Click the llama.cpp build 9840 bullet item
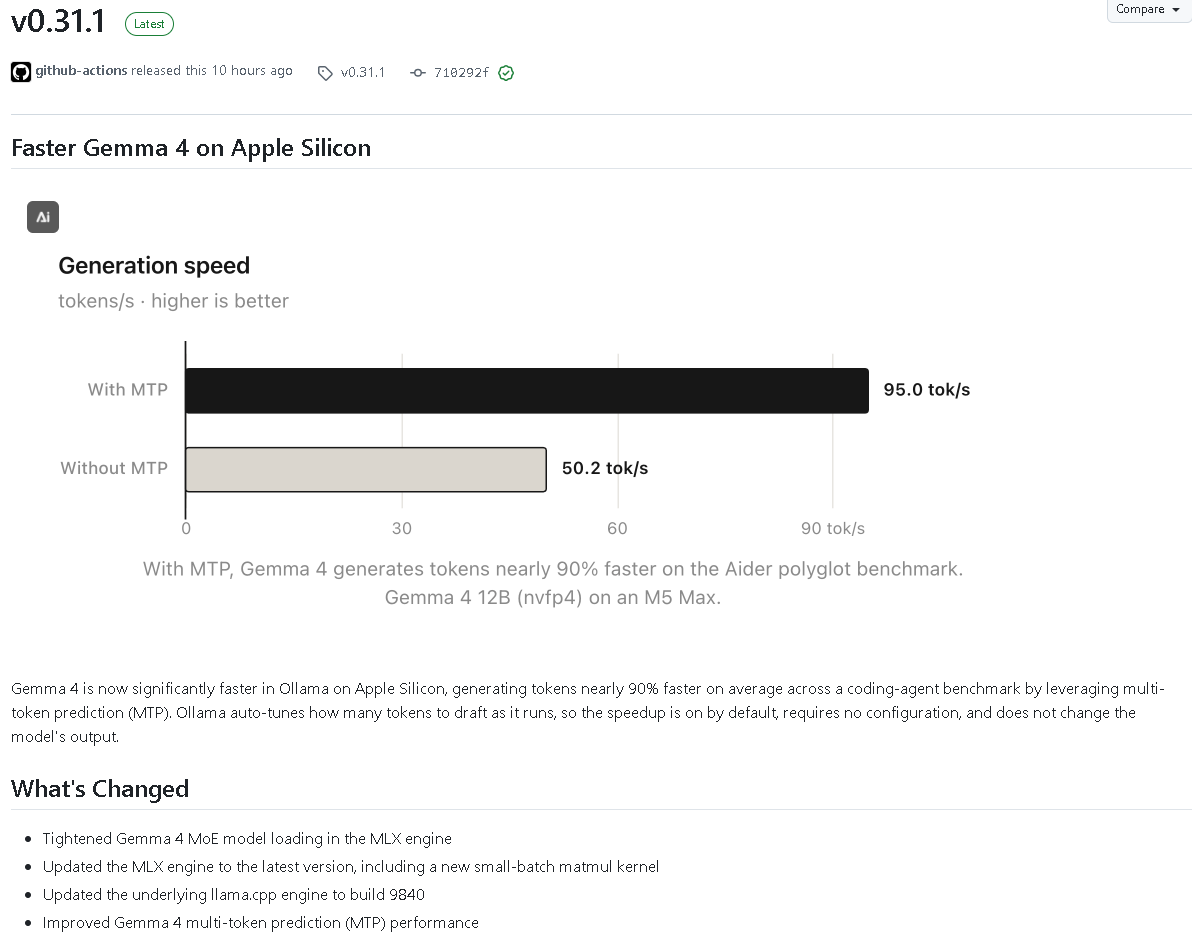This screenshot has width=1192, height=937. click(x=233, y=894)
